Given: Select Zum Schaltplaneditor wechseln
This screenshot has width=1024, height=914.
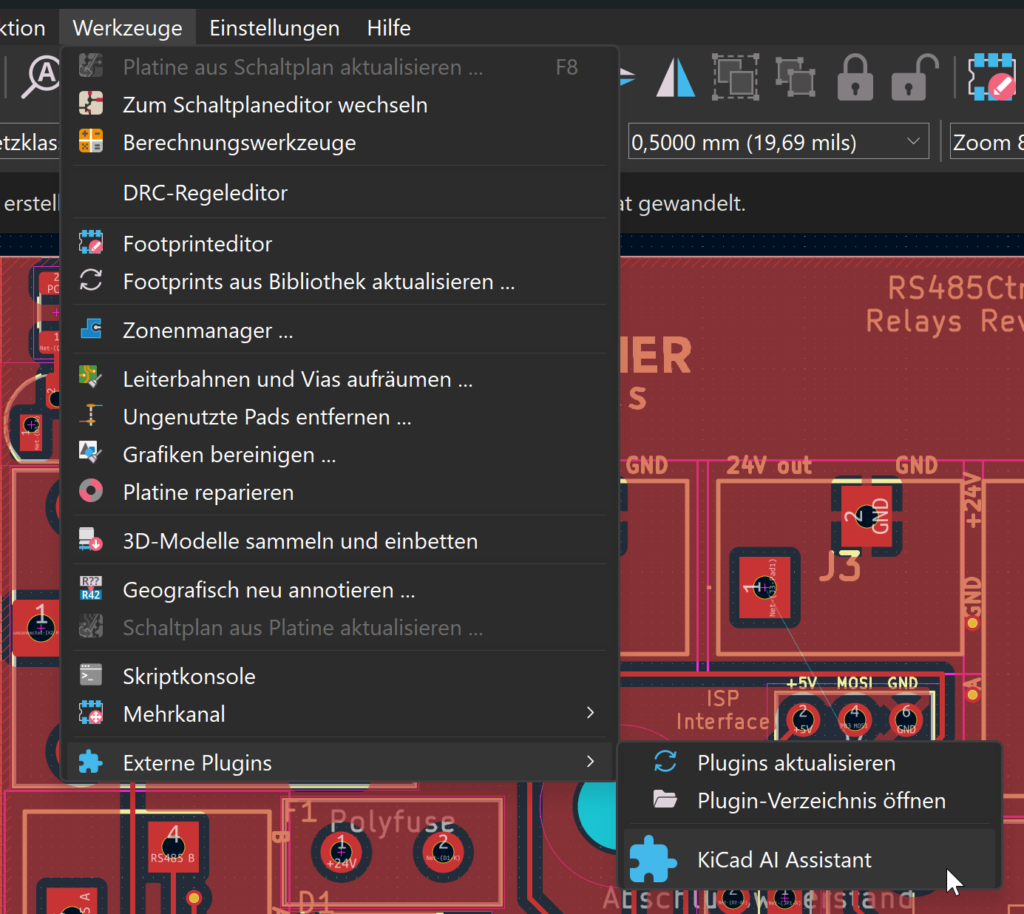Looking at the screenshot, I should click(340, 105).
